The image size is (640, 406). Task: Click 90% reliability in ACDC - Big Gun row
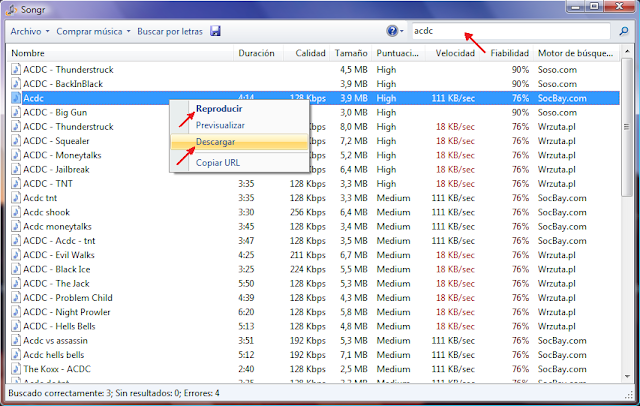pos(520,112)
